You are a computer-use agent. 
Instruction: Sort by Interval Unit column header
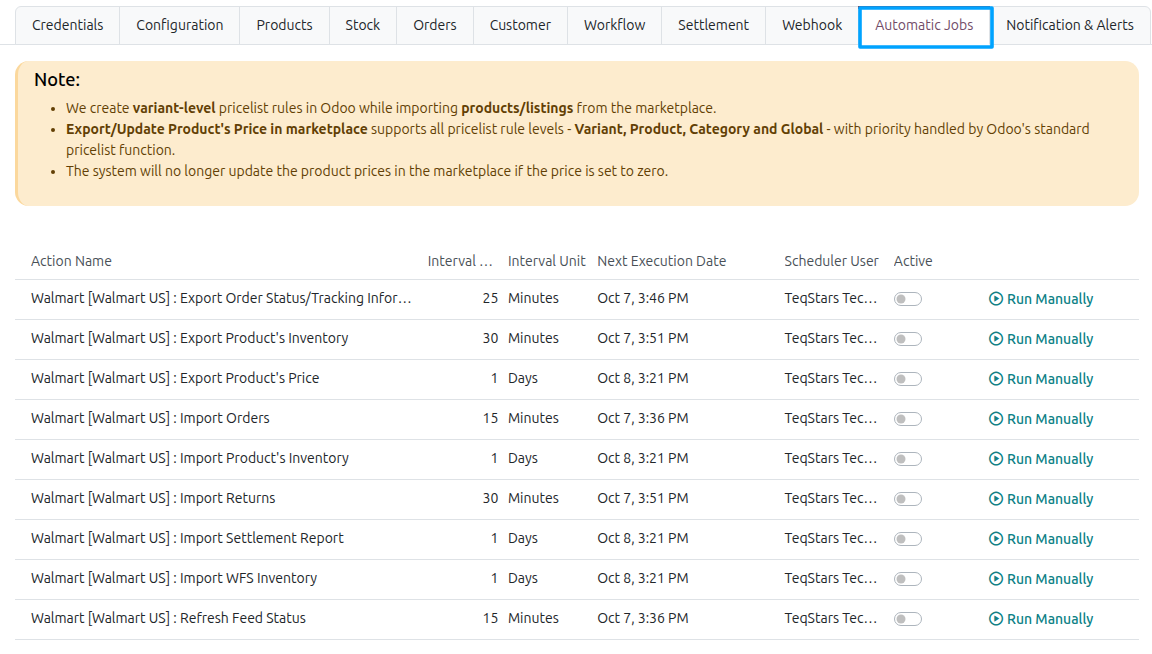[x=547, y=261]
